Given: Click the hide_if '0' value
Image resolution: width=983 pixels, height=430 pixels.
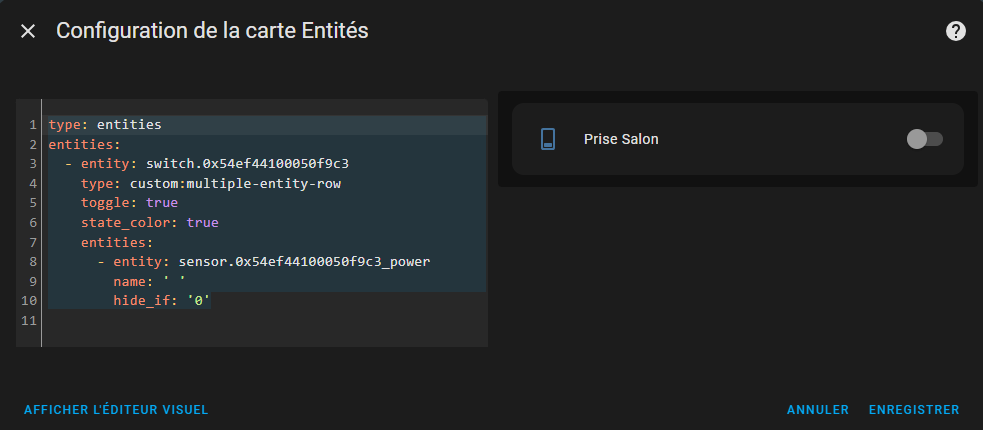Looking at the screenshot, I should [x=198, y=301].
